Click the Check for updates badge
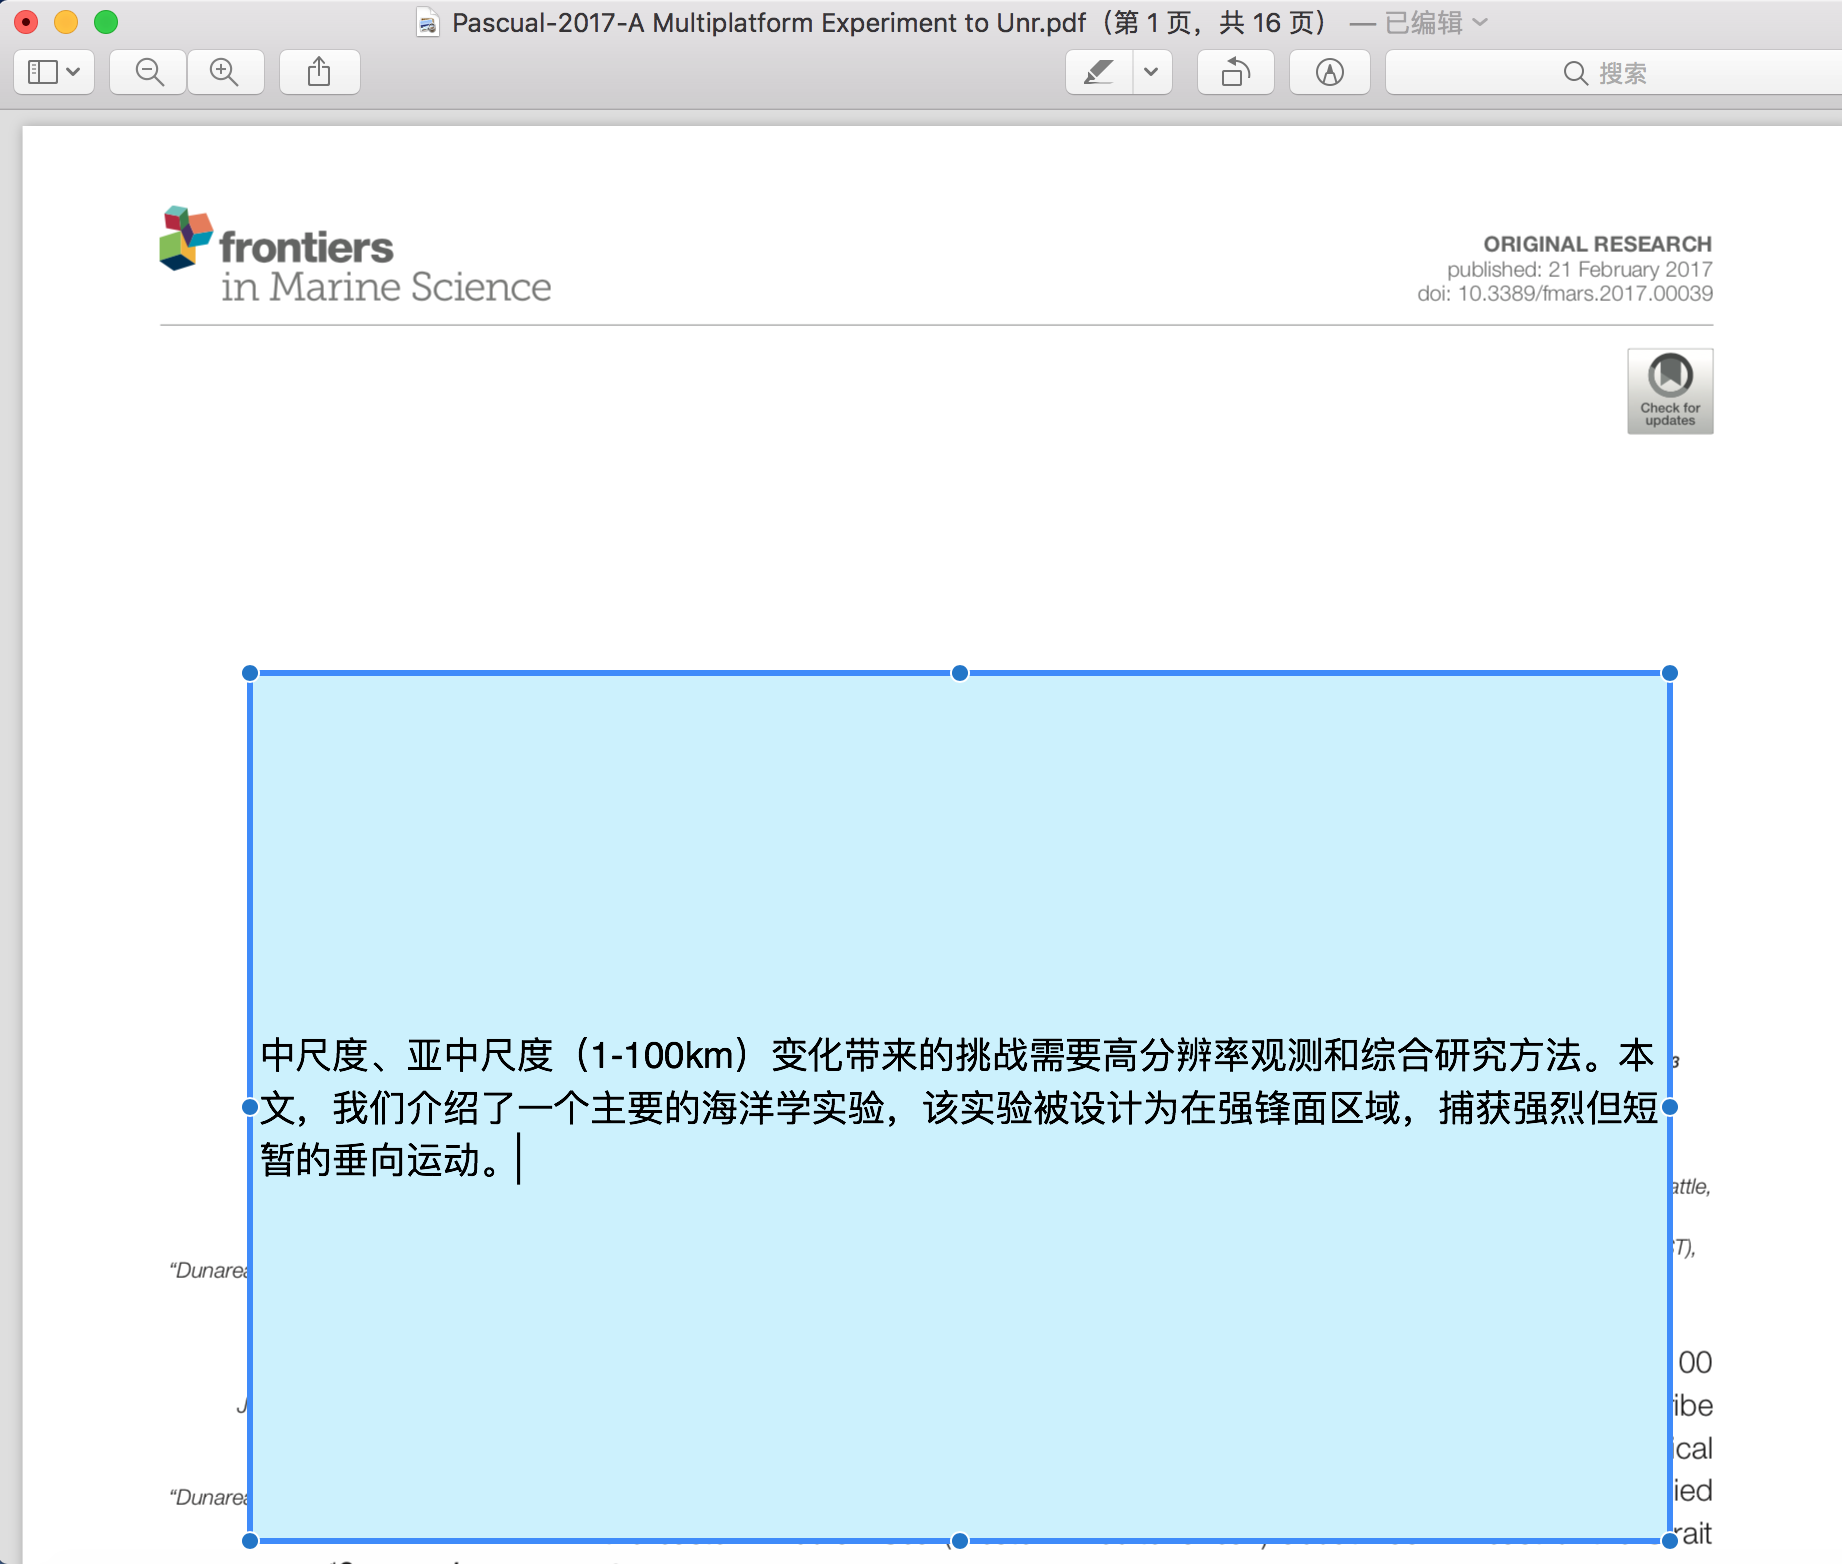1842x1564 pixels. point(1669,391)
